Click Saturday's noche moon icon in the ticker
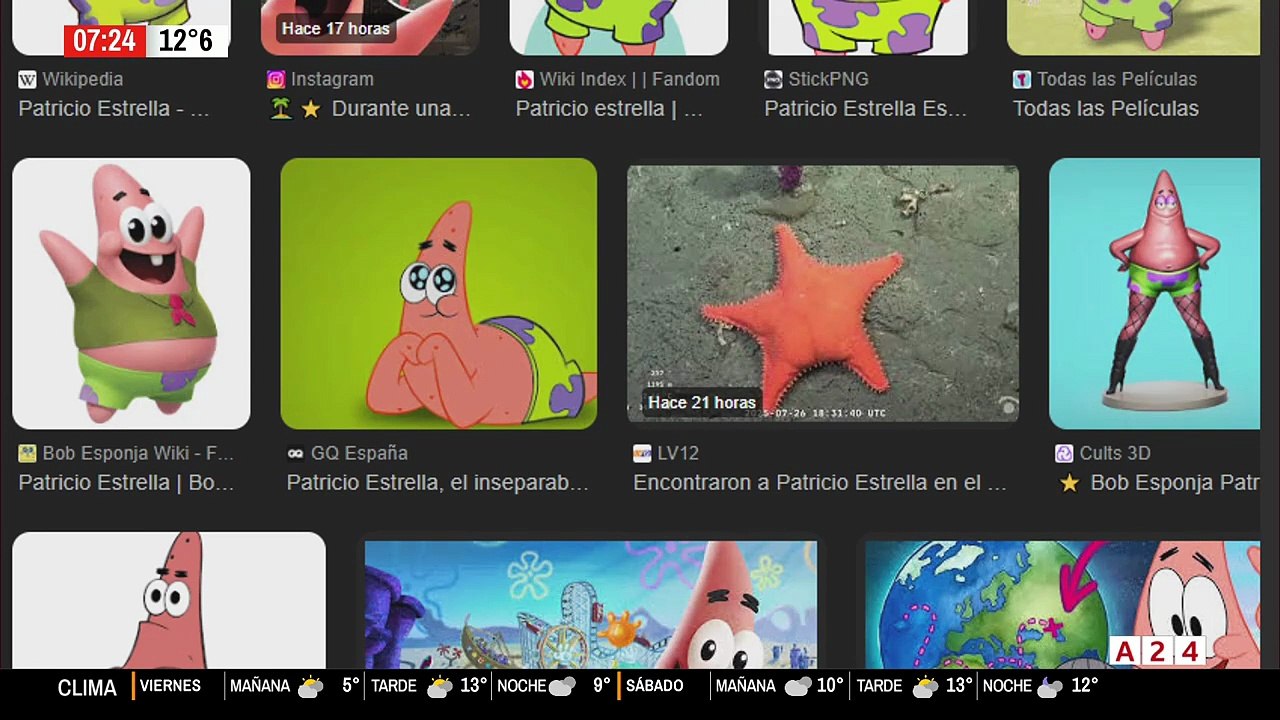Image resolution: width=1280 pixels, height=720 pixels. pyautogui.click(x=1050, y=686)
